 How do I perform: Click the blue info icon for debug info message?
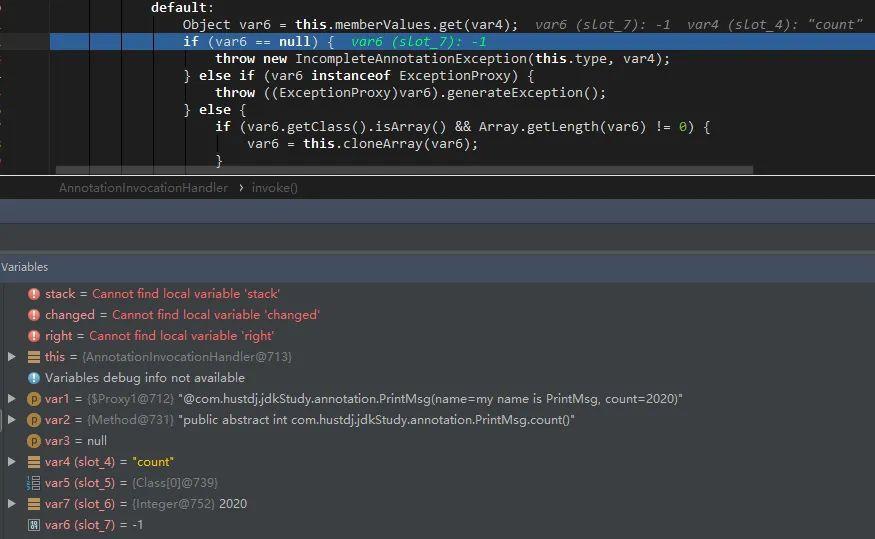33,378
